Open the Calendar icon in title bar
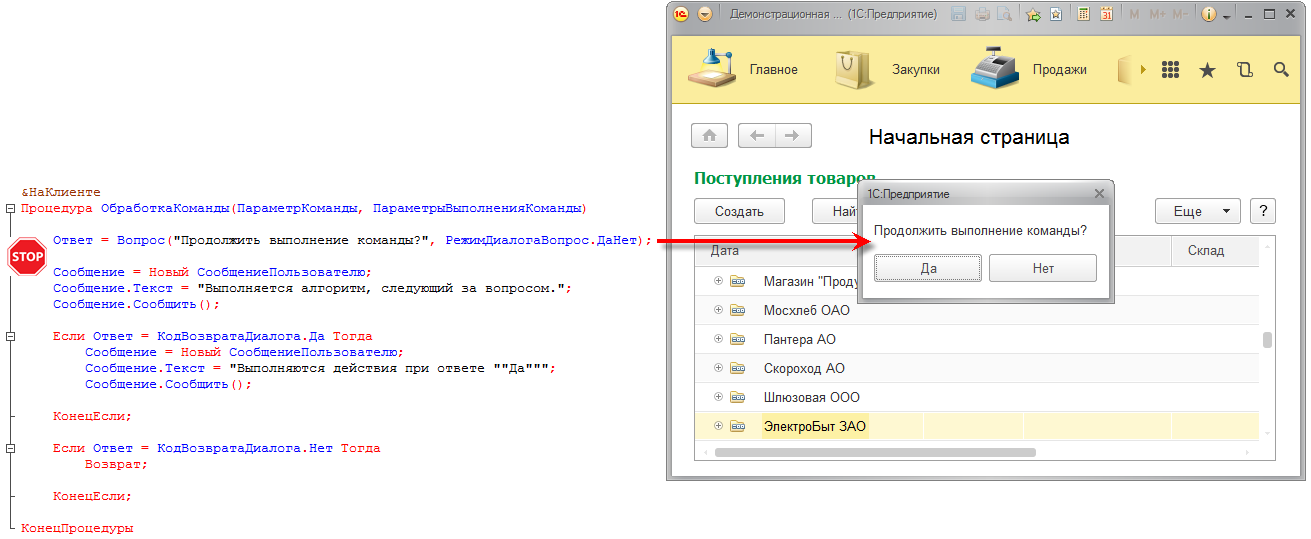Screen dimensions: 1311x539 point(1107,14)
